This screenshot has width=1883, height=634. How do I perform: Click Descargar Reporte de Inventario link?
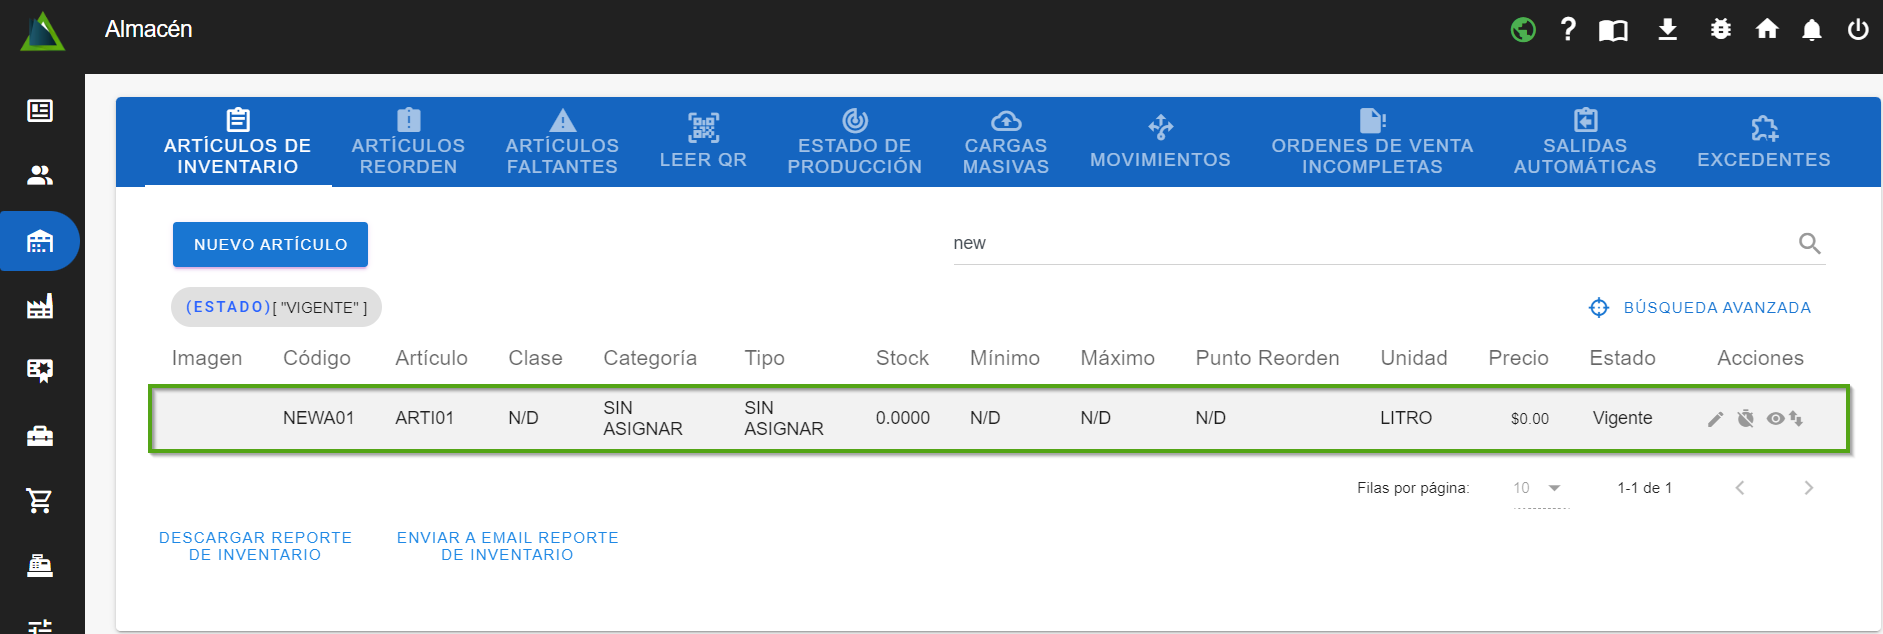pyautogui.click(x=255, y=546)
